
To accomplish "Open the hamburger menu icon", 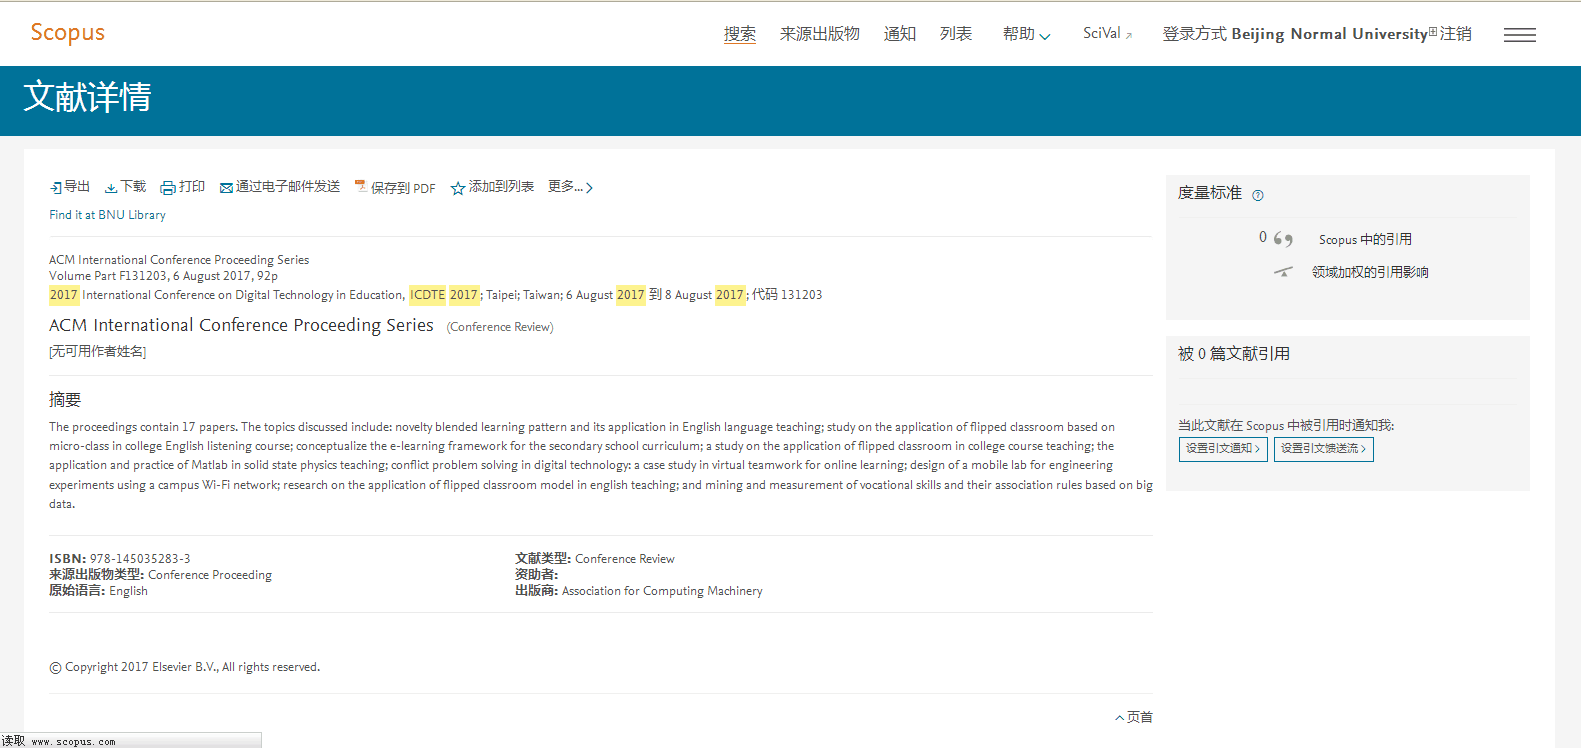I will click(1520, 35).
